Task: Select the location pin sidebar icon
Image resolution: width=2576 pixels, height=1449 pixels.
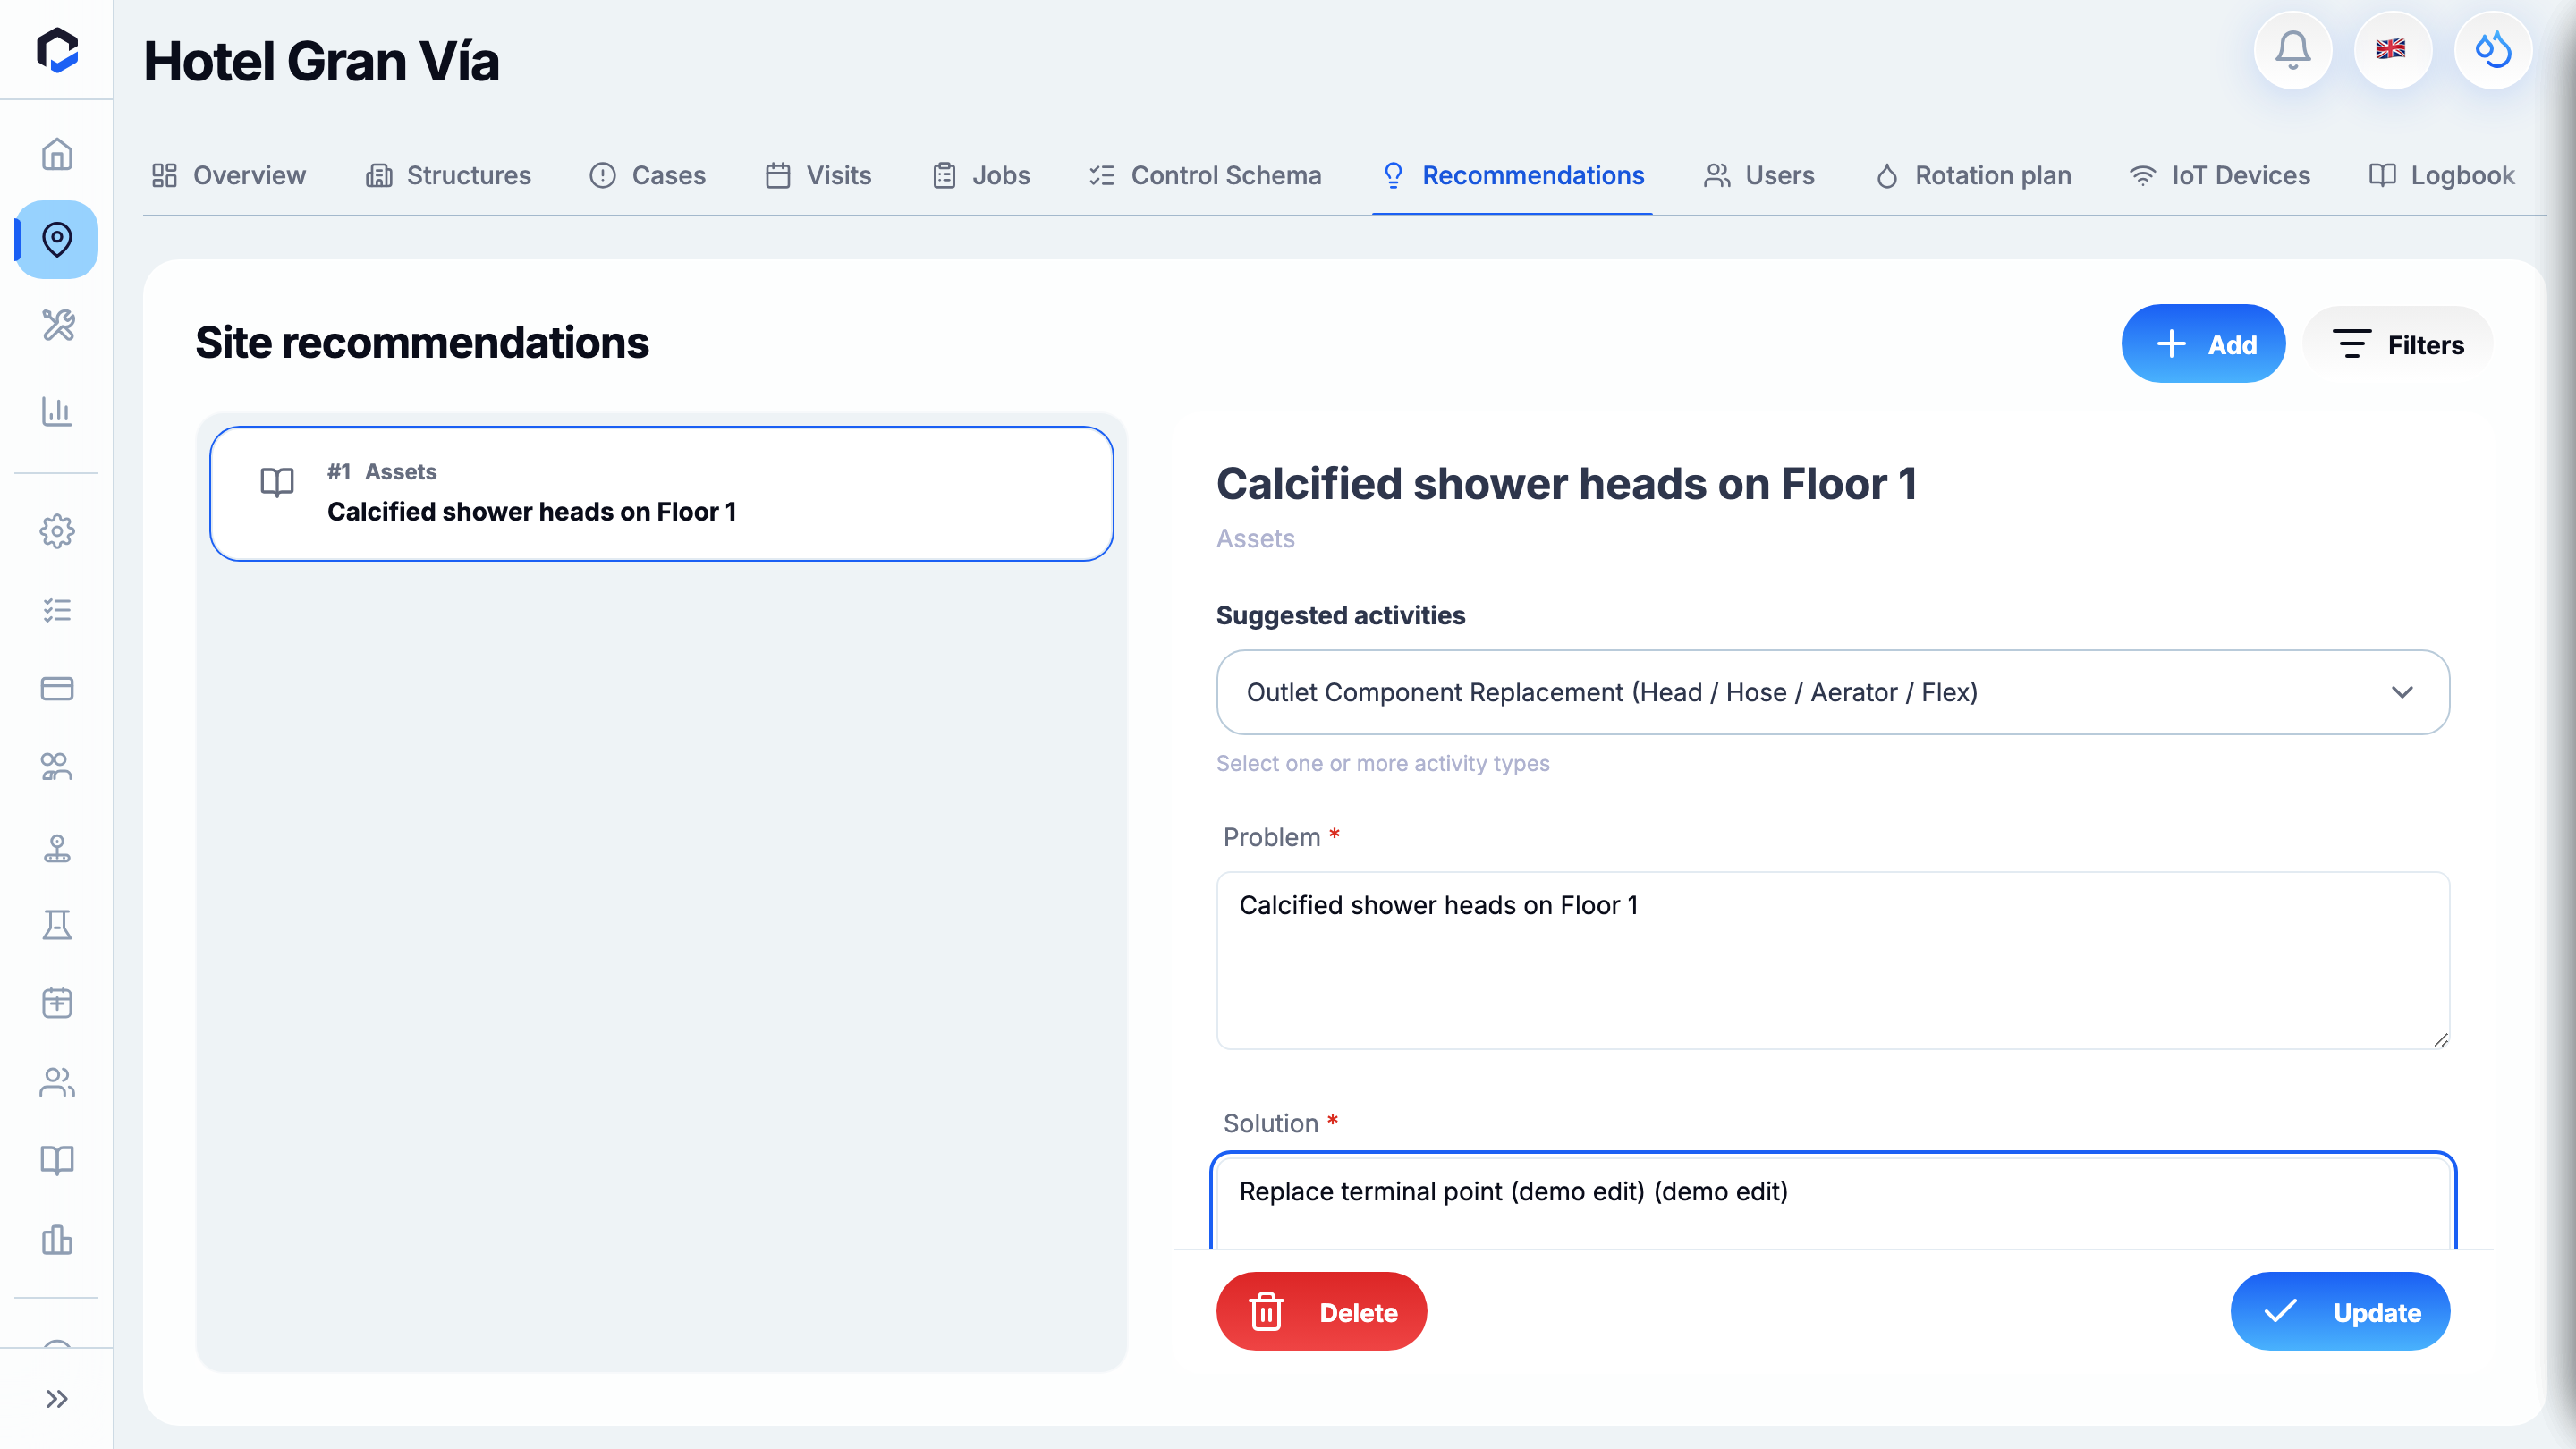Action: (x=57, y=239)
